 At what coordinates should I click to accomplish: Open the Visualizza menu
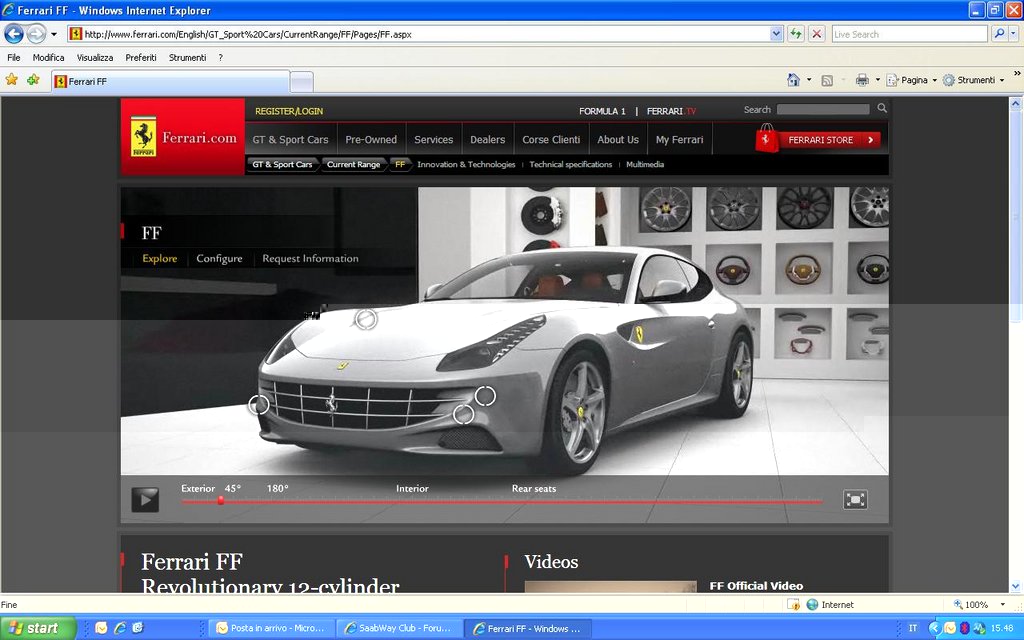(x=95, y=57)
